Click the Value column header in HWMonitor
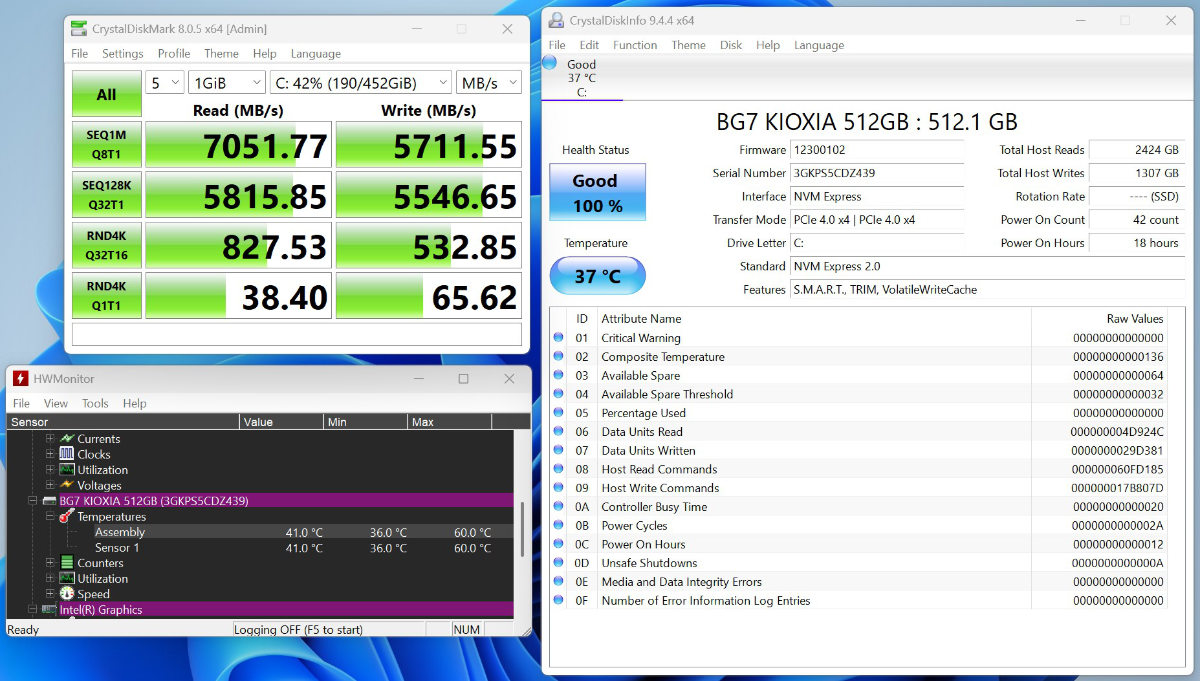The image size is (1200, 681). tap(282, 422)
